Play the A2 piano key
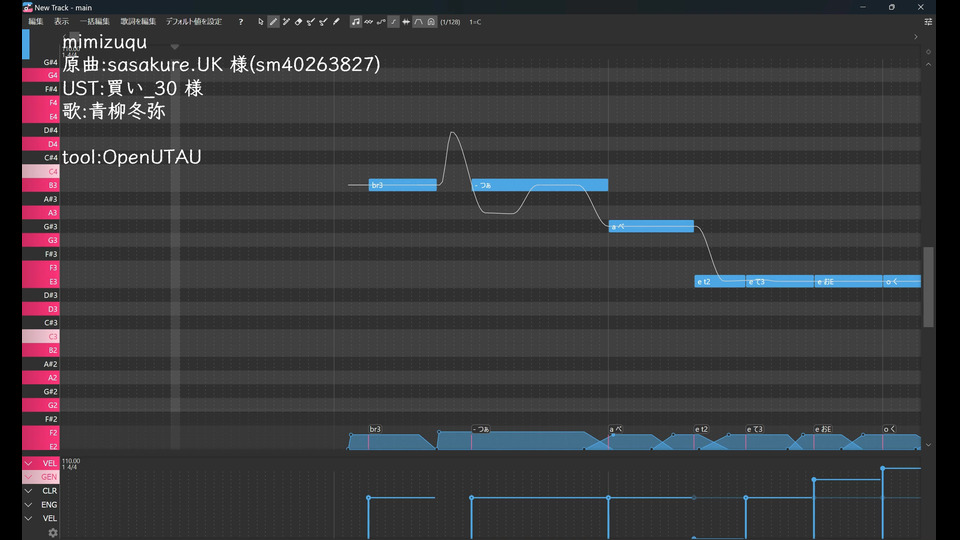Image resolution: width=960 pixels, height=540 pixels. 40,378
